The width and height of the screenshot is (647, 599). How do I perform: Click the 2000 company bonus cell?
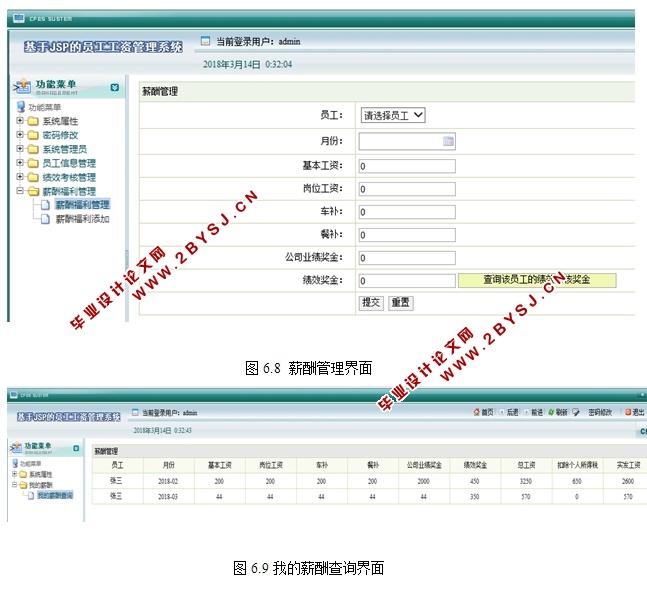[x=424, y=481]
